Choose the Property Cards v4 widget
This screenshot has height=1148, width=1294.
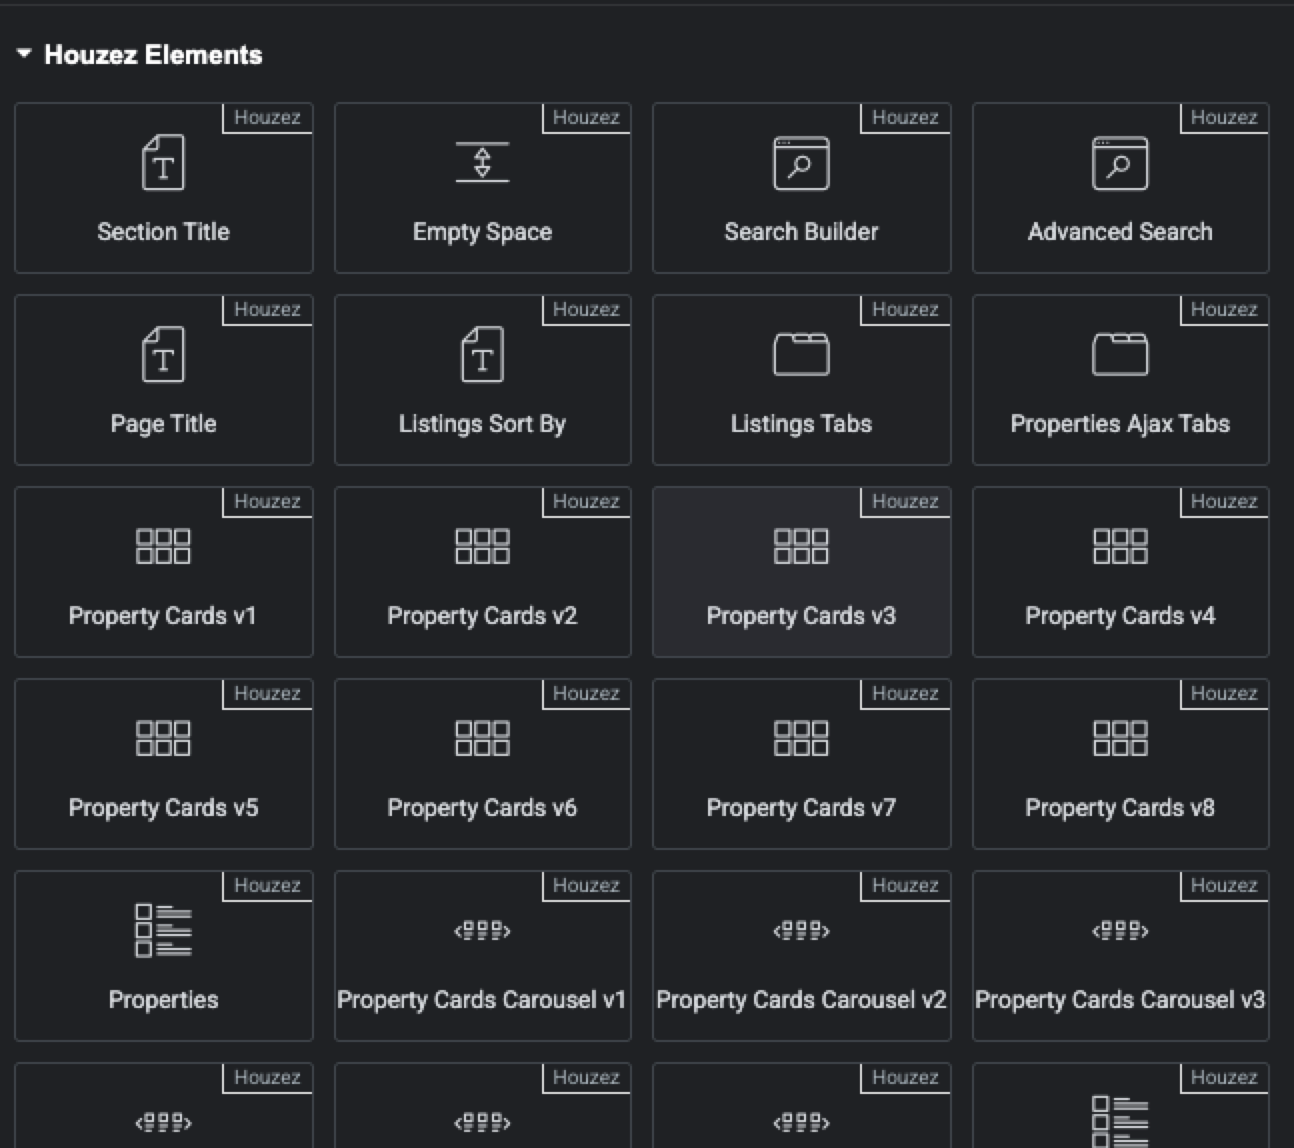pos(1120,572)
